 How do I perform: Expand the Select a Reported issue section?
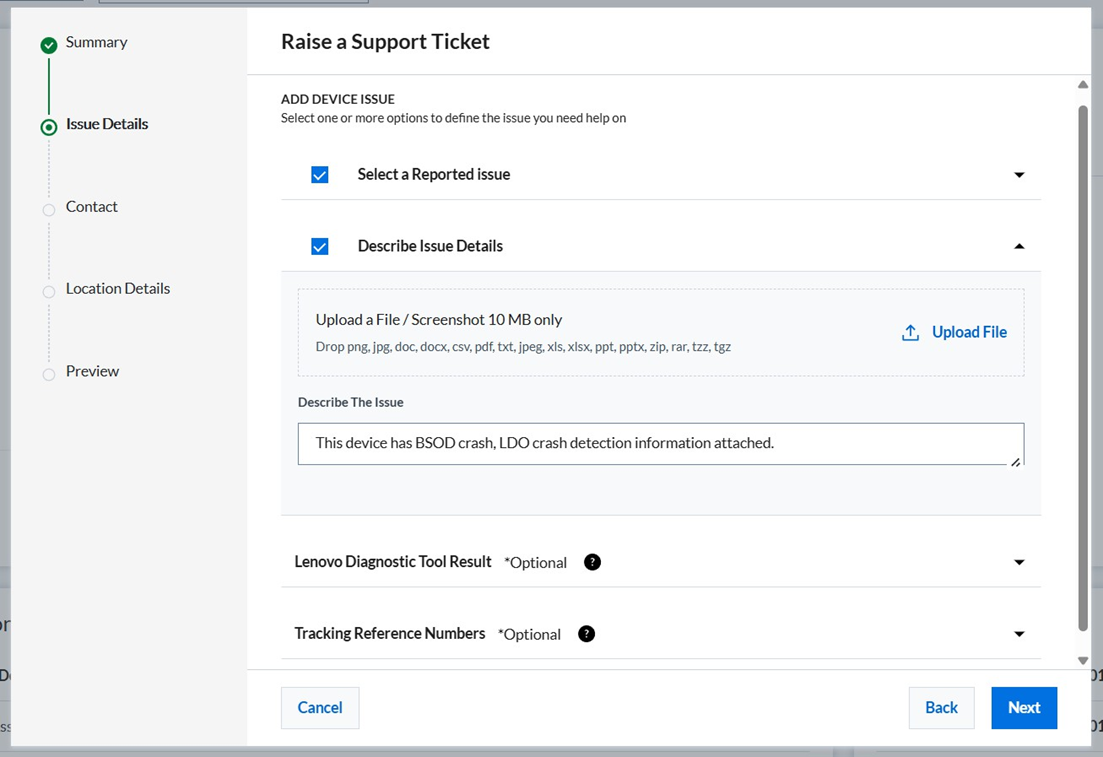(x=1019, y=175)
